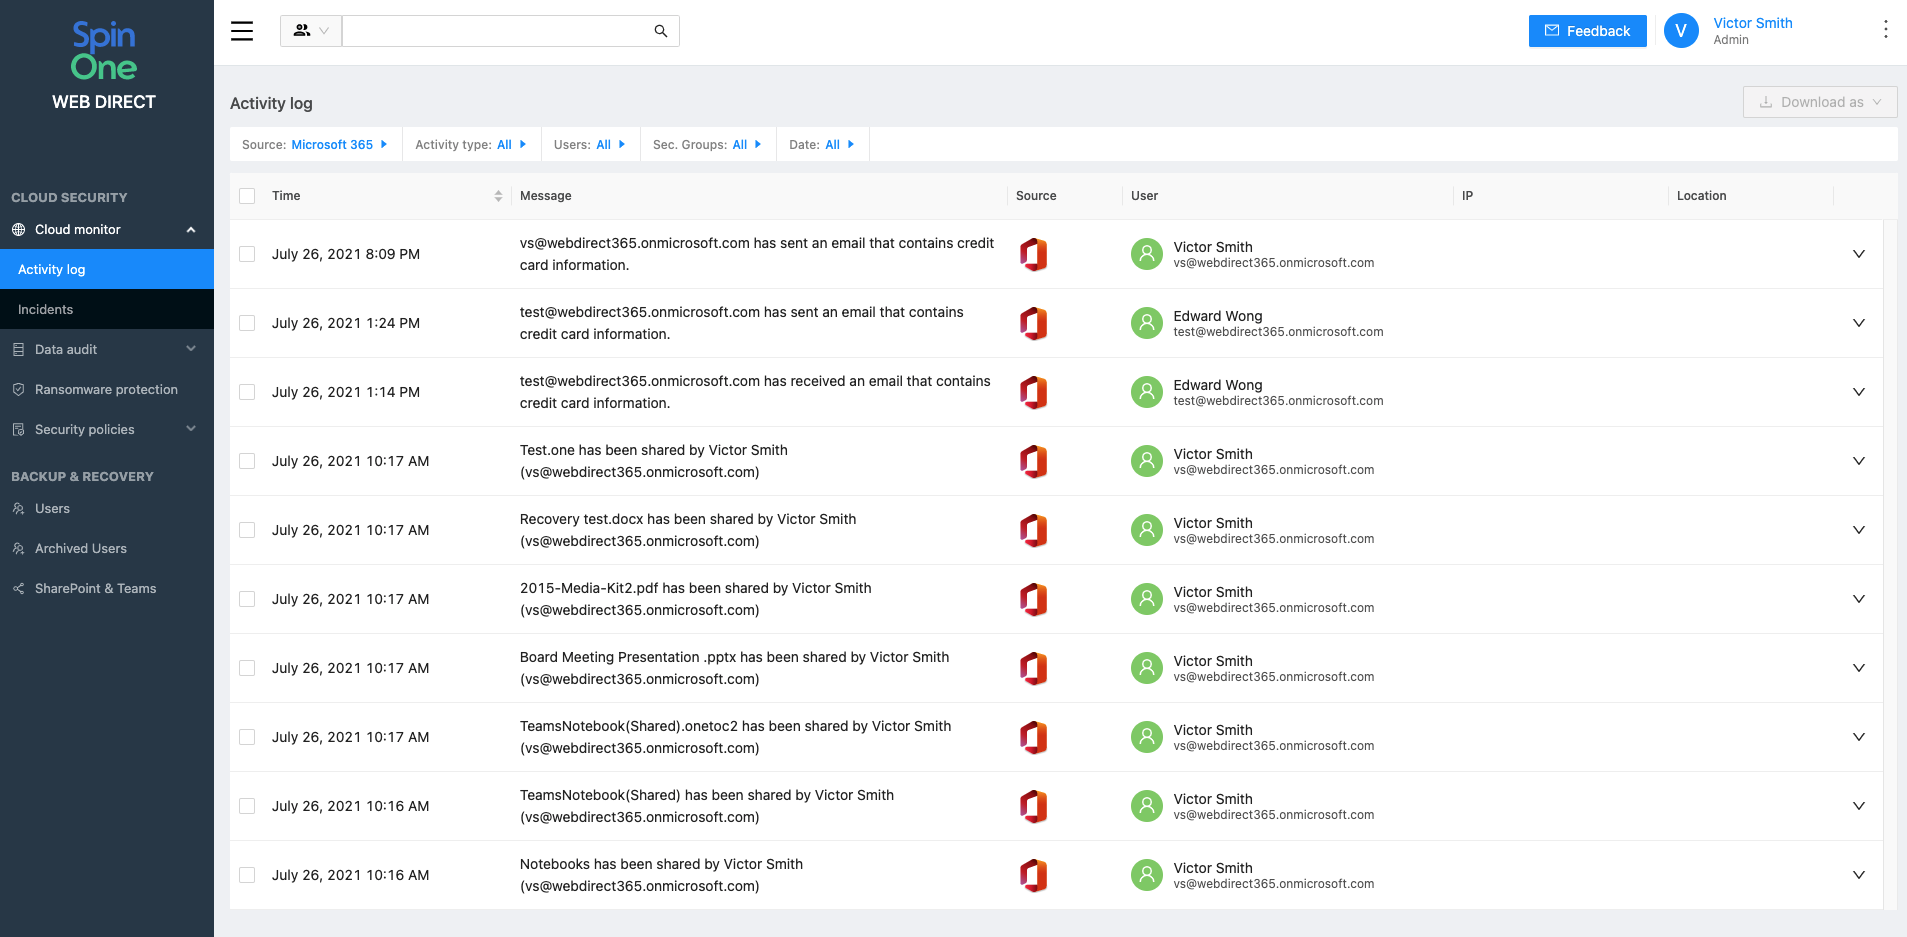The width and height of the screenshot is (1907, 937).
Task: Click the search magnifier icon
Action: 660,31
